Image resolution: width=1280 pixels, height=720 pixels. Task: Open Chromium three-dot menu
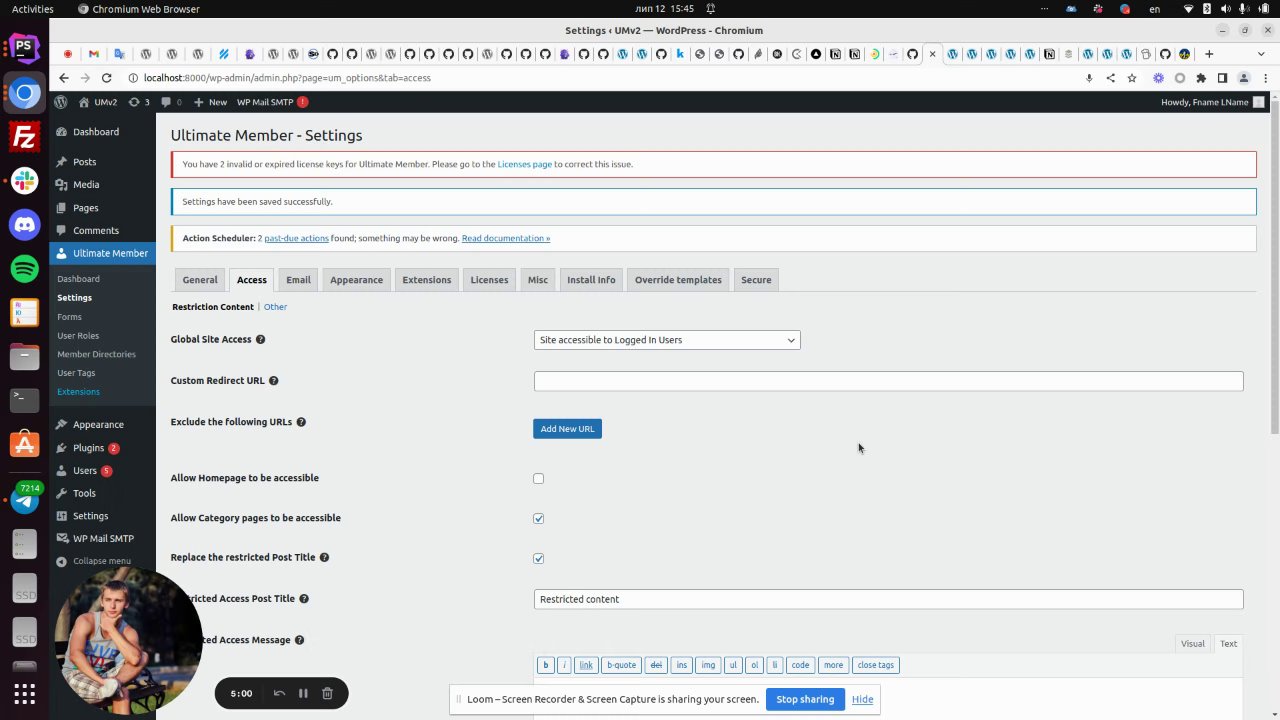1264,78
